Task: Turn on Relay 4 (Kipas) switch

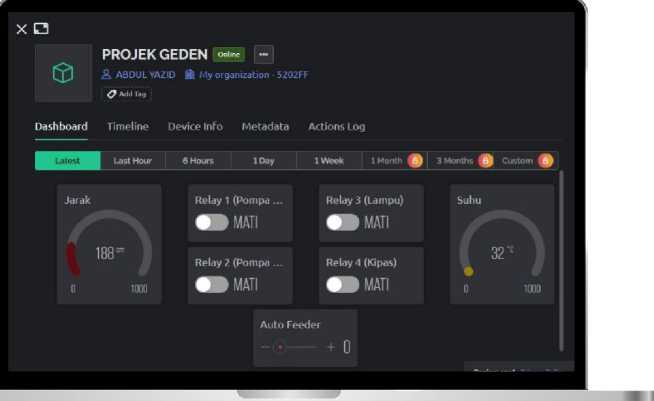Action: pyautogui.click(x=343, y=284)
